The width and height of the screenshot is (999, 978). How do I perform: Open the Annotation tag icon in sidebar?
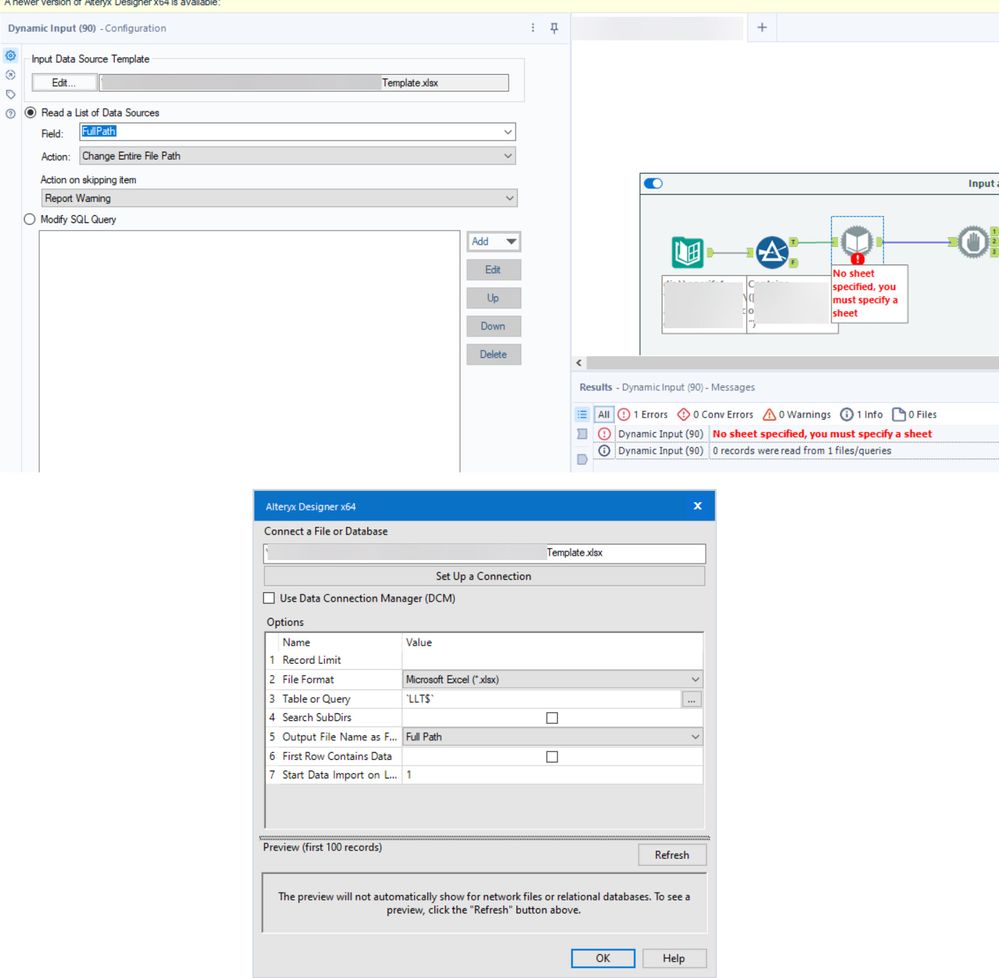click(x=10, y=94)
